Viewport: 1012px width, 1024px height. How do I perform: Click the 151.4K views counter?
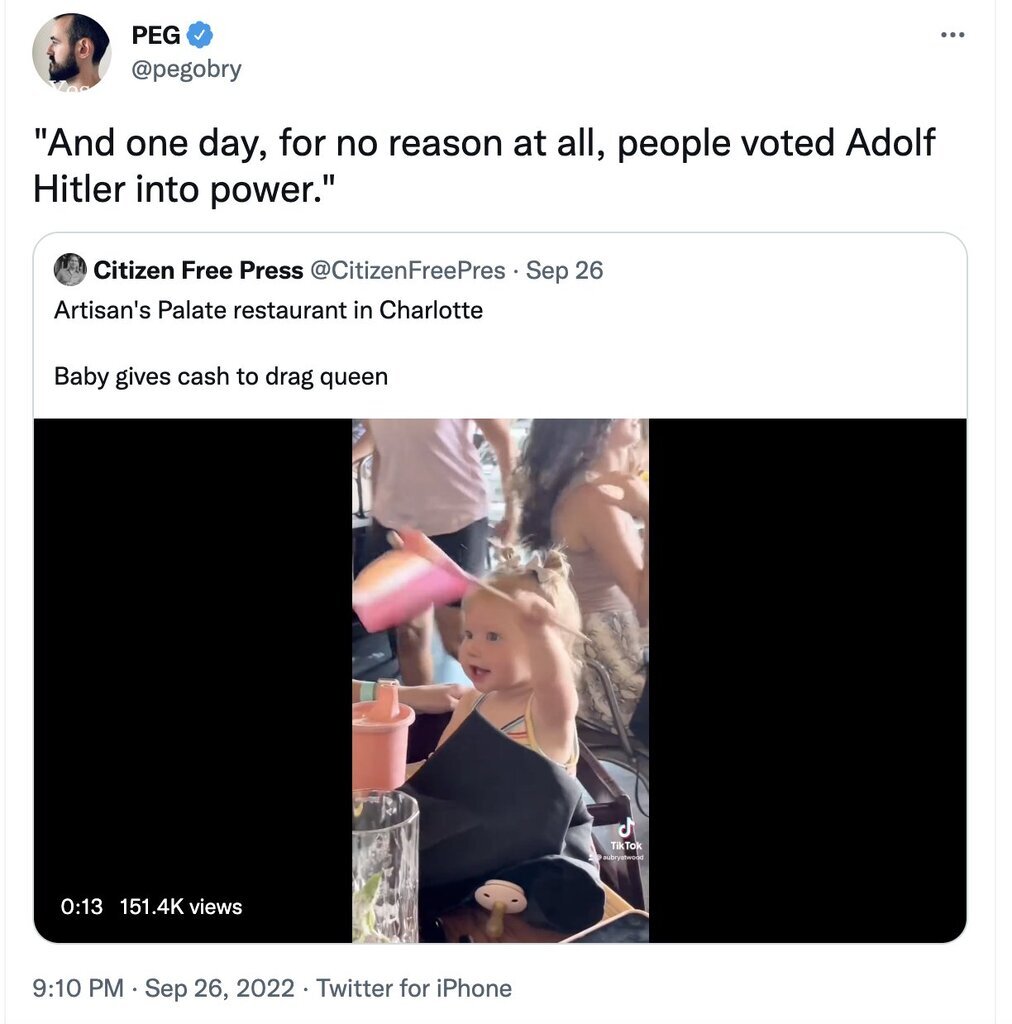tap(181, 907)
